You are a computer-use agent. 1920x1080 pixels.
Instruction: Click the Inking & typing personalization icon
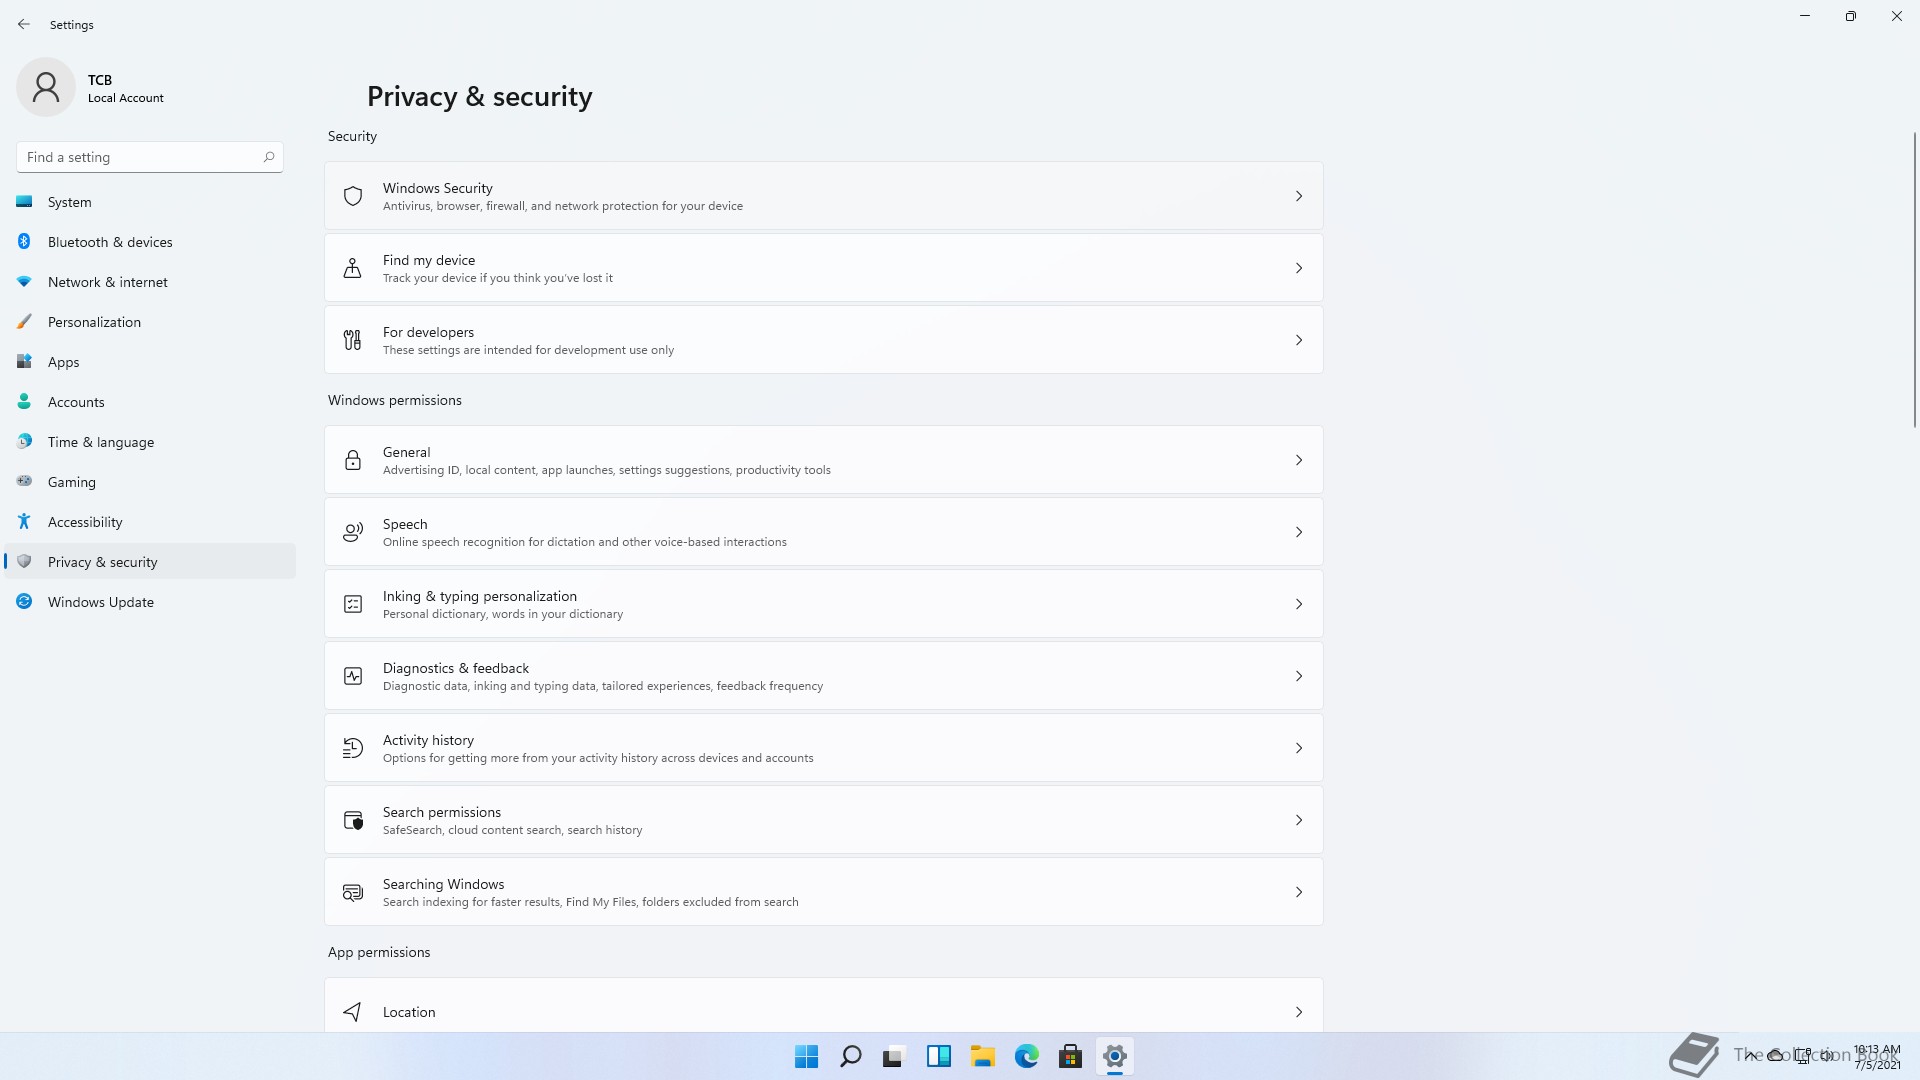(x=353, y=604)
